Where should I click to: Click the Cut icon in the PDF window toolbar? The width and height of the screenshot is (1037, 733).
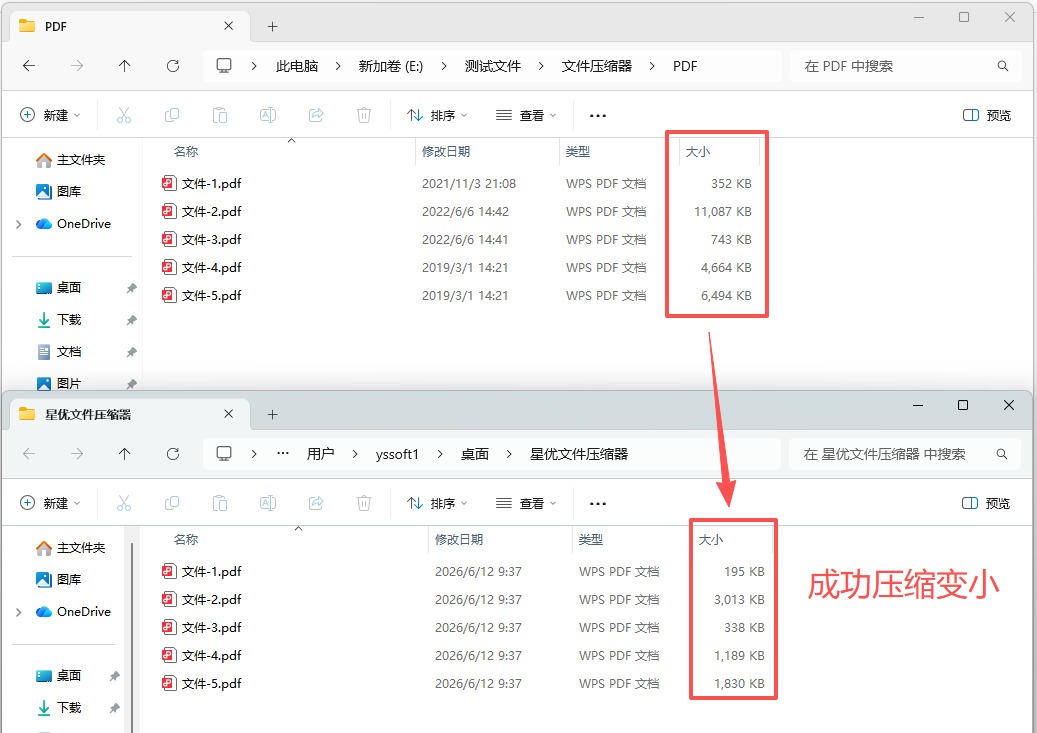124,115
